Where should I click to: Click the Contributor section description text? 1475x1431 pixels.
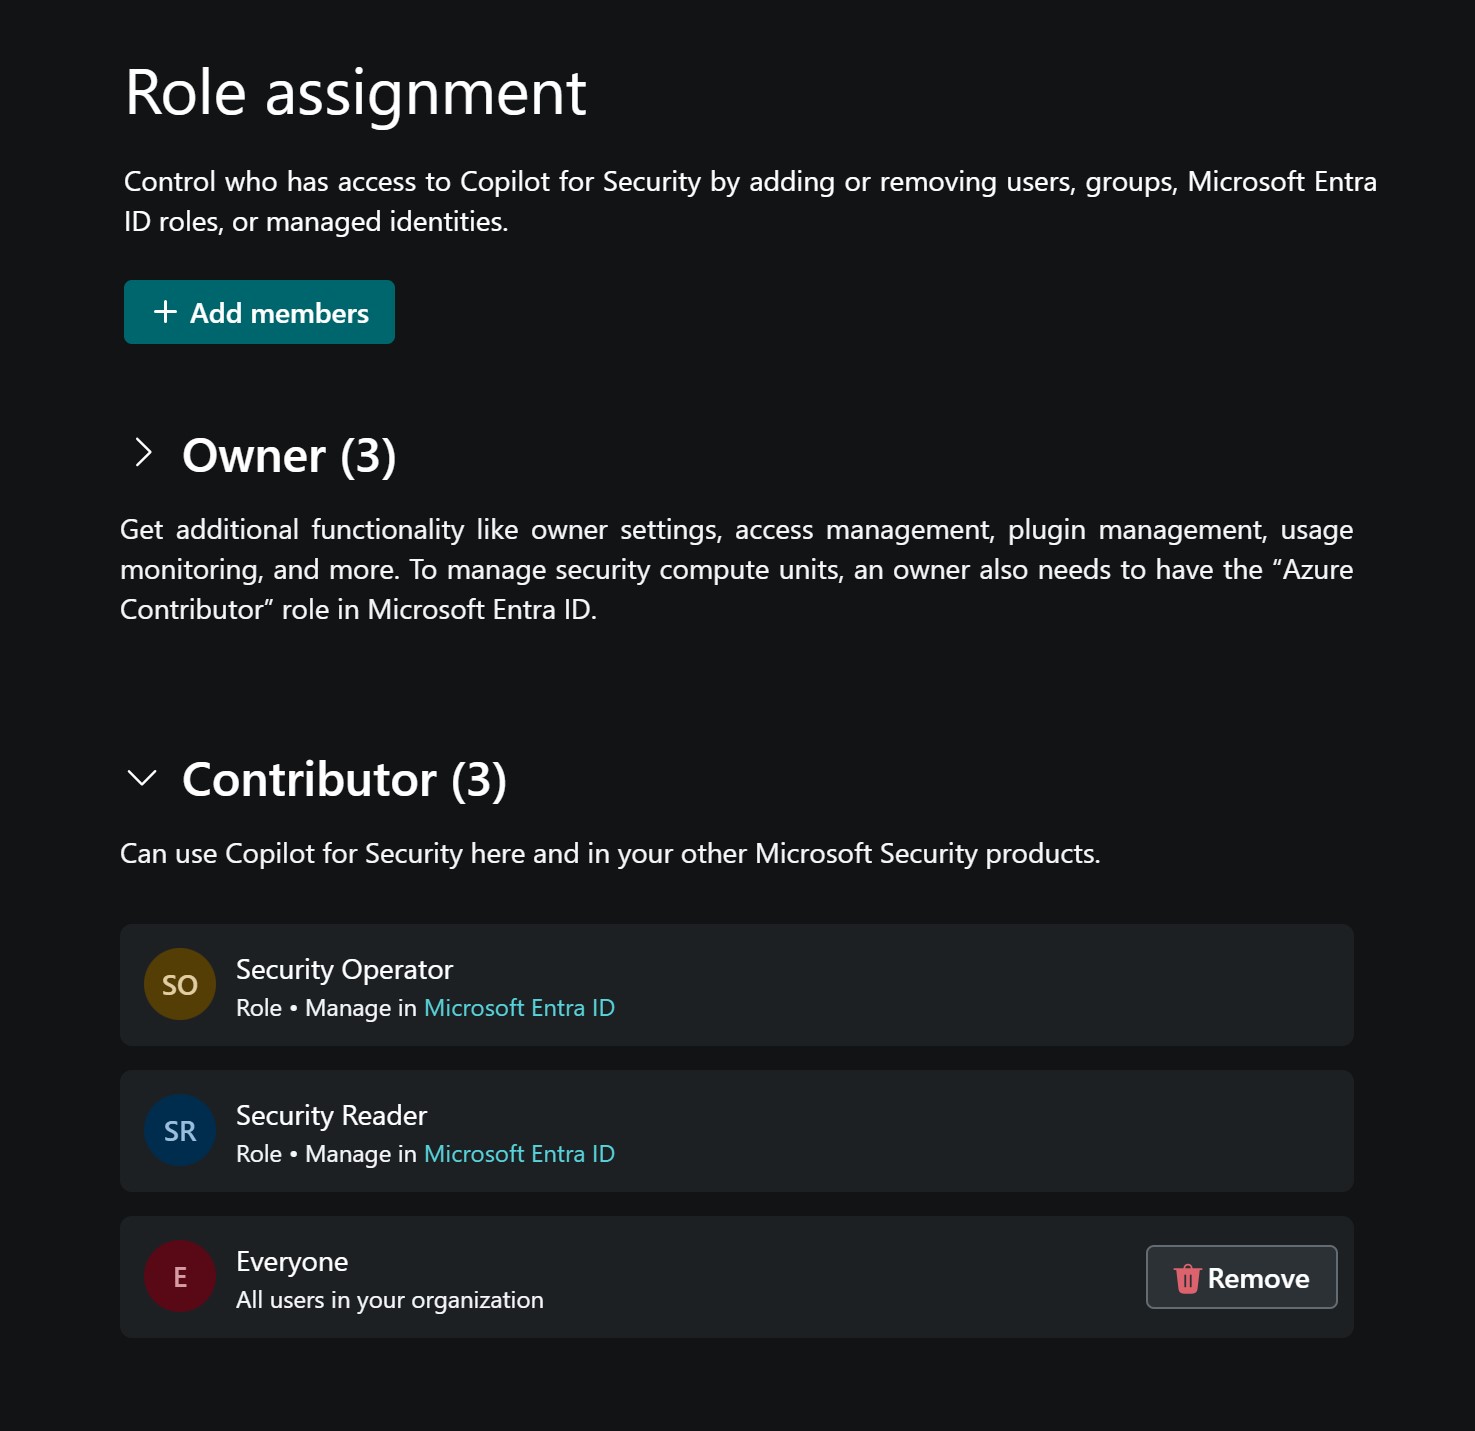click(x=610, y=854)
